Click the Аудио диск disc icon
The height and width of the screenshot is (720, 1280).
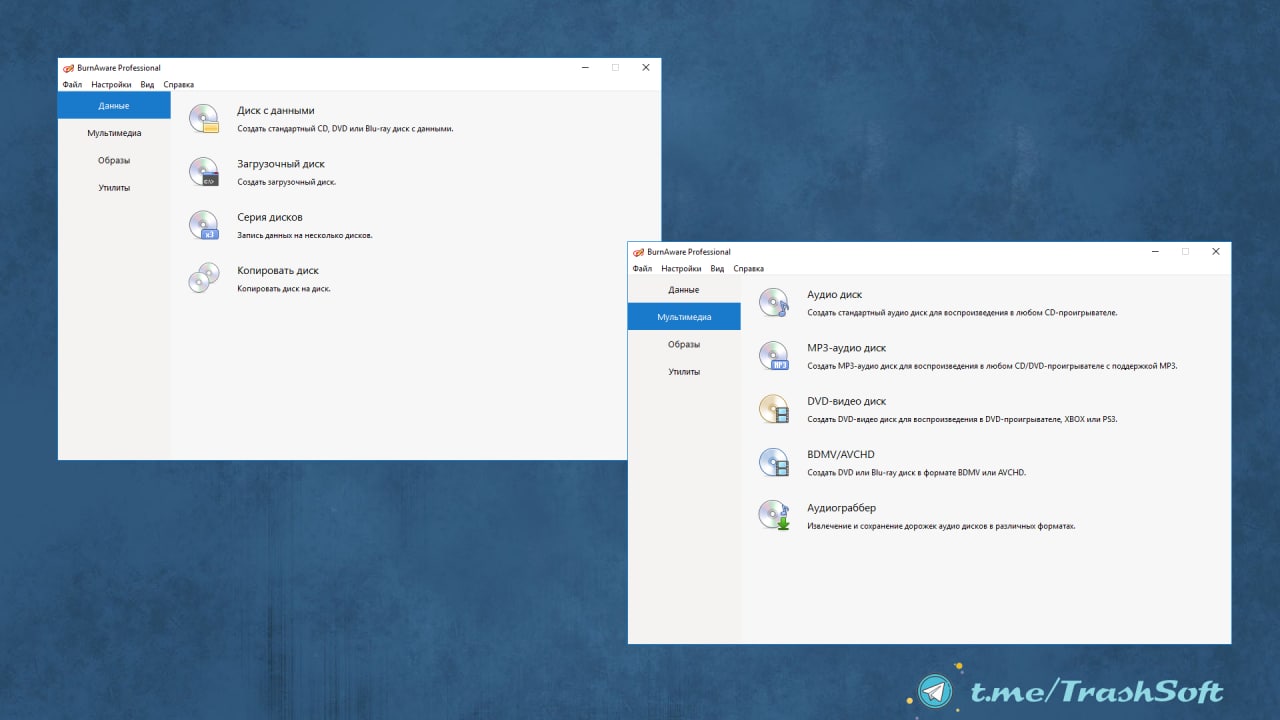tap(774, 303)
